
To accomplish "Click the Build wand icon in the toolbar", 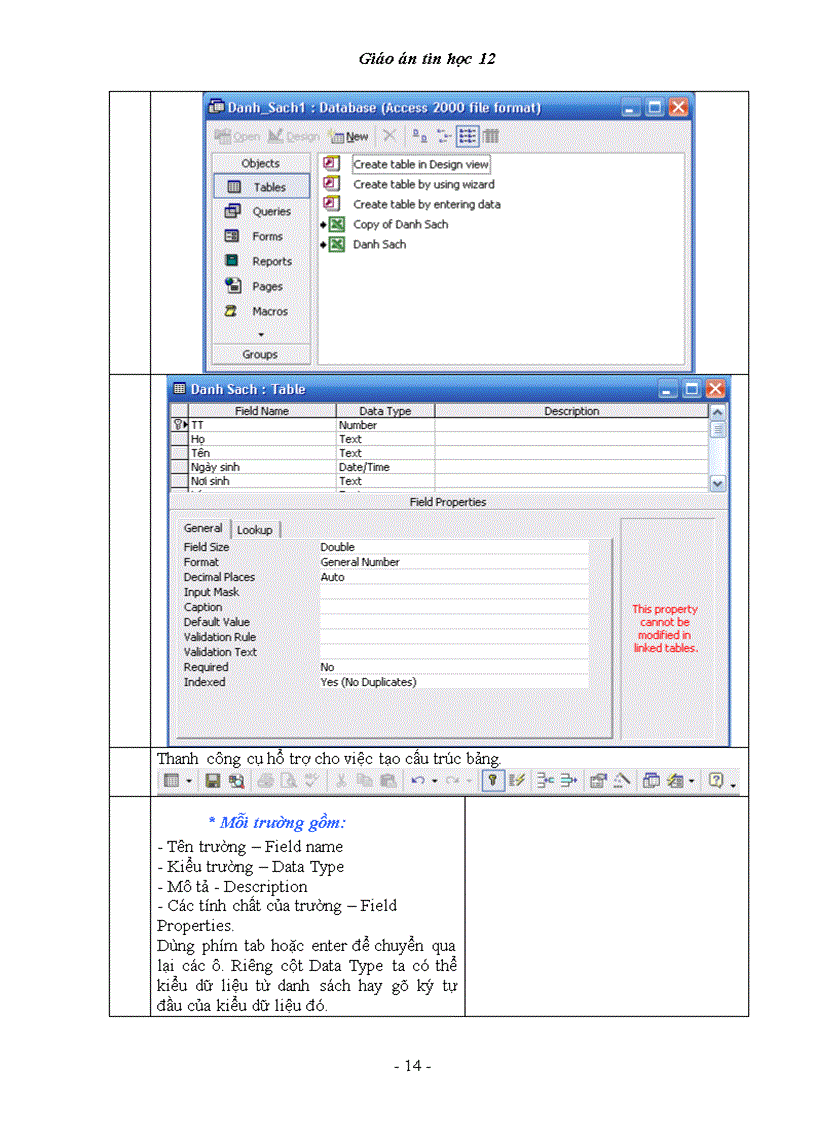I will coord(621,781).
